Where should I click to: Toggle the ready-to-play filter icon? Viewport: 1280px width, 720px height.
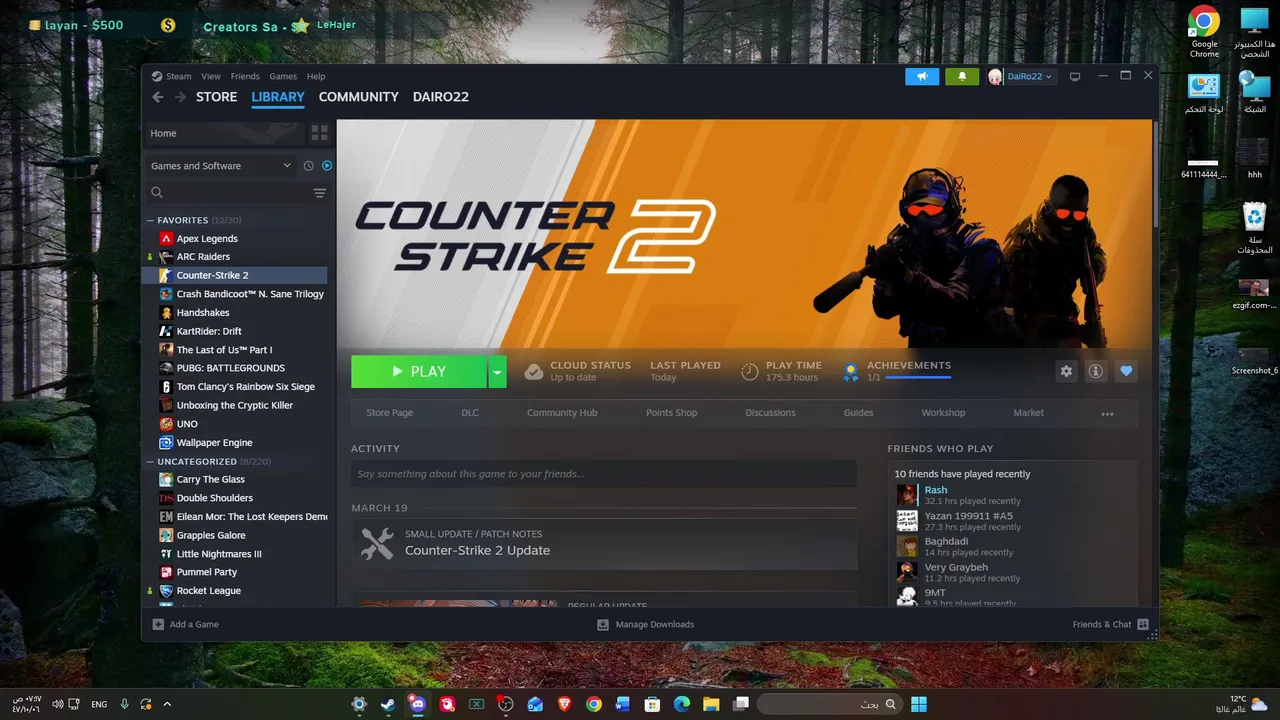pos(327,166)
